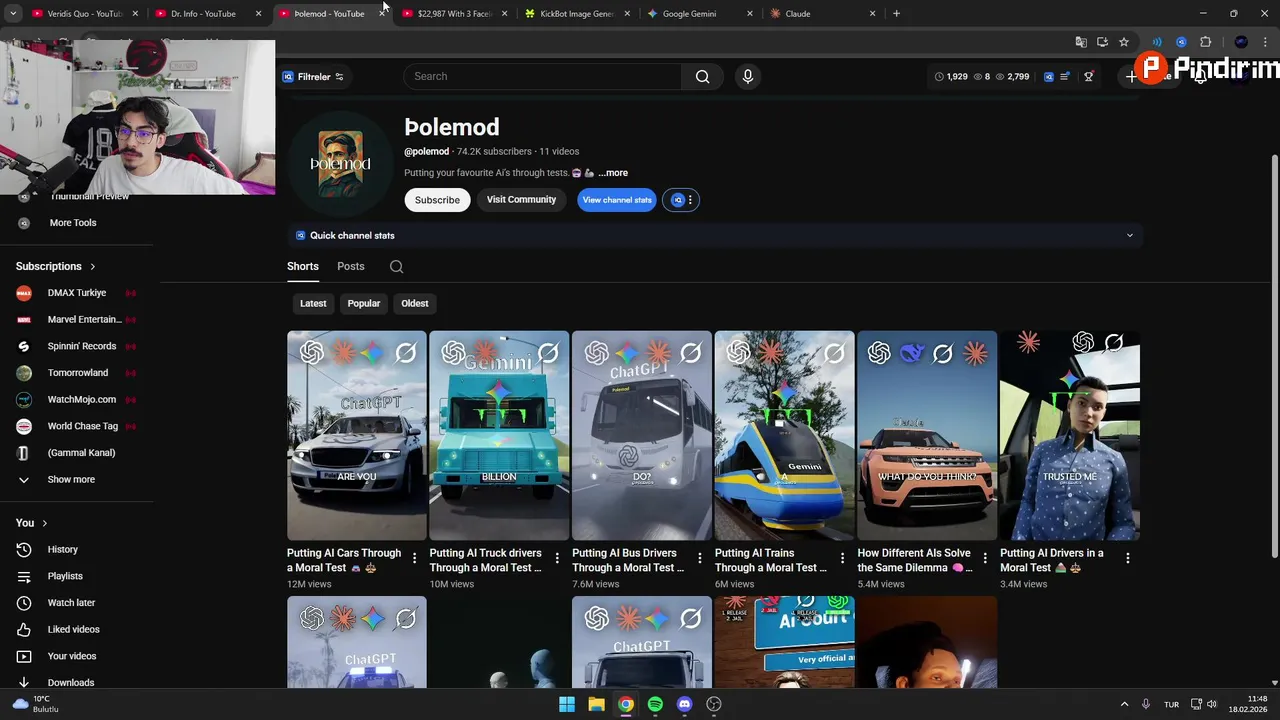The width and height of the screenshot is (1280, 720).
Task: Open Chrome three-dot menu
Action: (1264, 42)
